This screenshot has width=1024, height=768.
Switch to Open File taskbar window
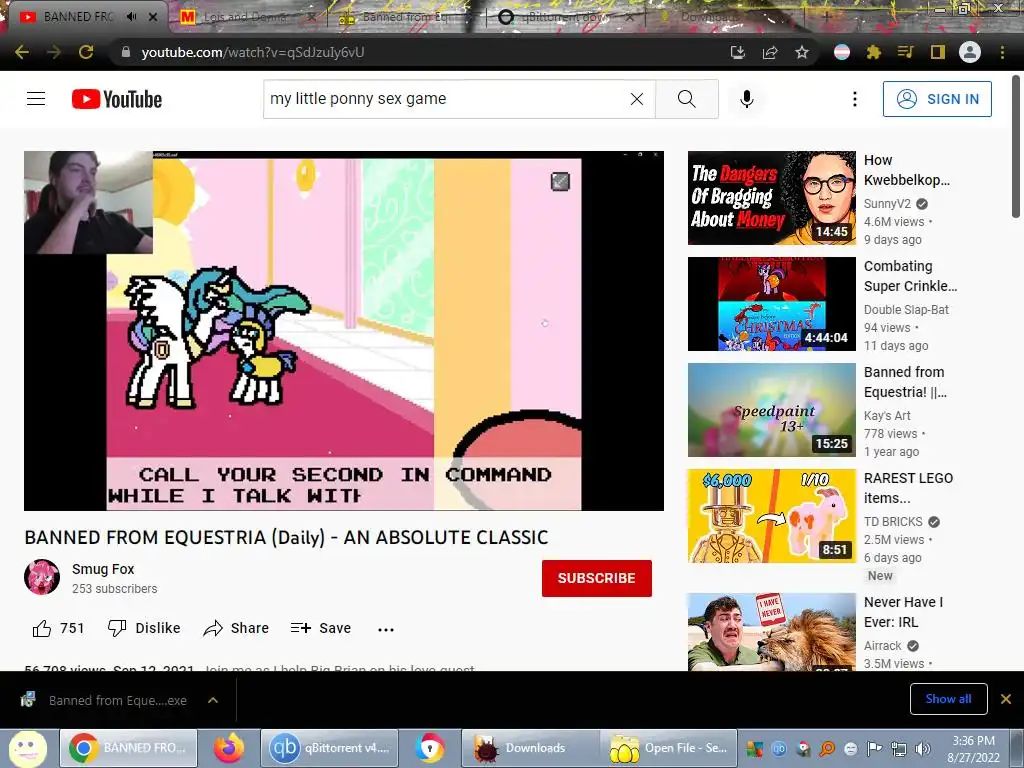click(x=667, y=748)
